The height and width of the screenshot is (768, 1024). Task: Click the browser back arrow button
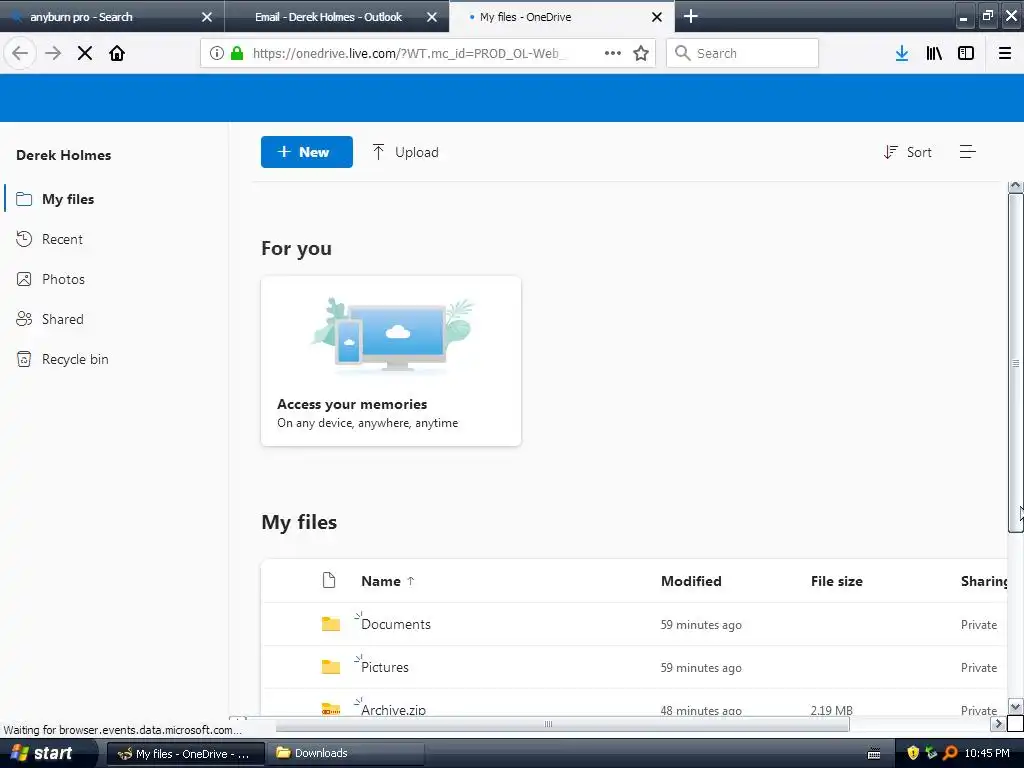20,53
